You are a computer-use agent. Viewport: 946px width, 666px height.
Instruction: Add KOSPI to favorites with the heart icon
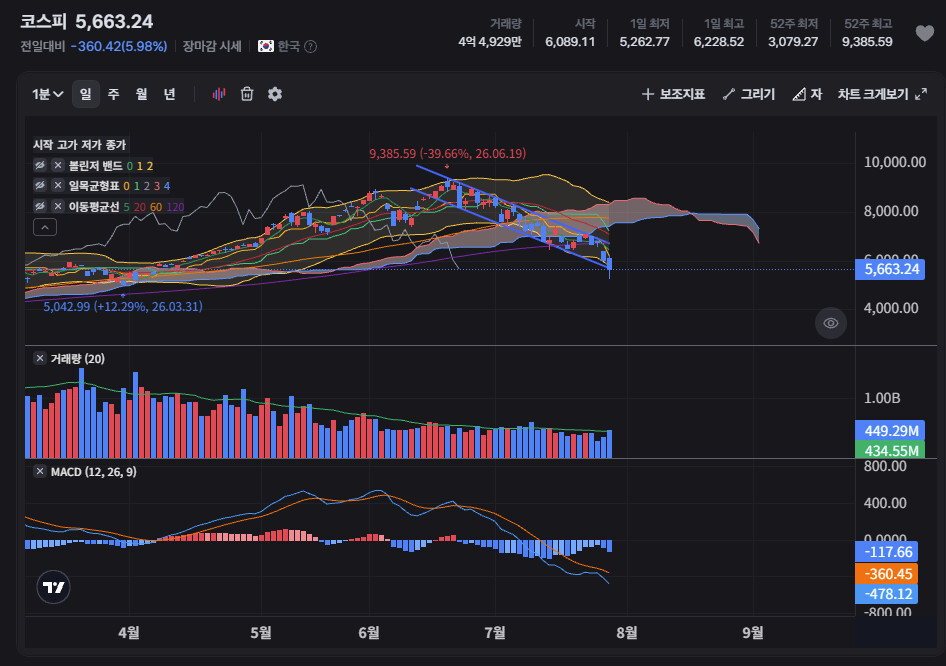tap(924, 33)
